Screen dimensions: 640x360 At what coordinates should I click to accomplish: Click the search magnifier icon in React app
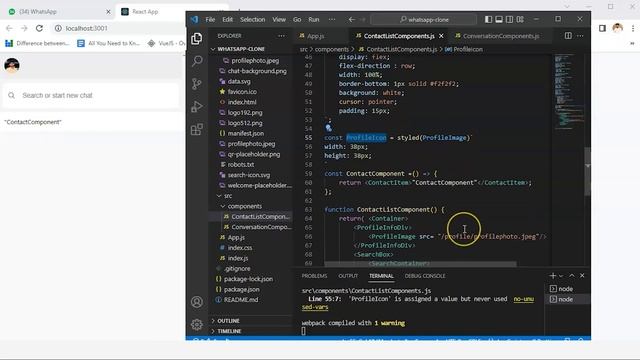(x=11, y=96)
